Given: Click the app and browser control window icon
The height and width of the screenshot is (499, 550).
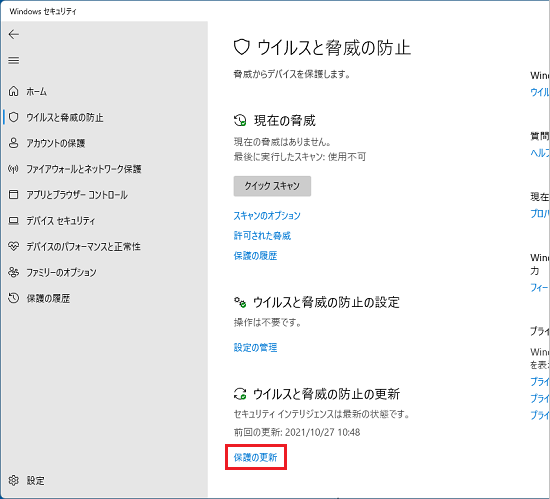Looking at the screenshot, I should [13, 195].
